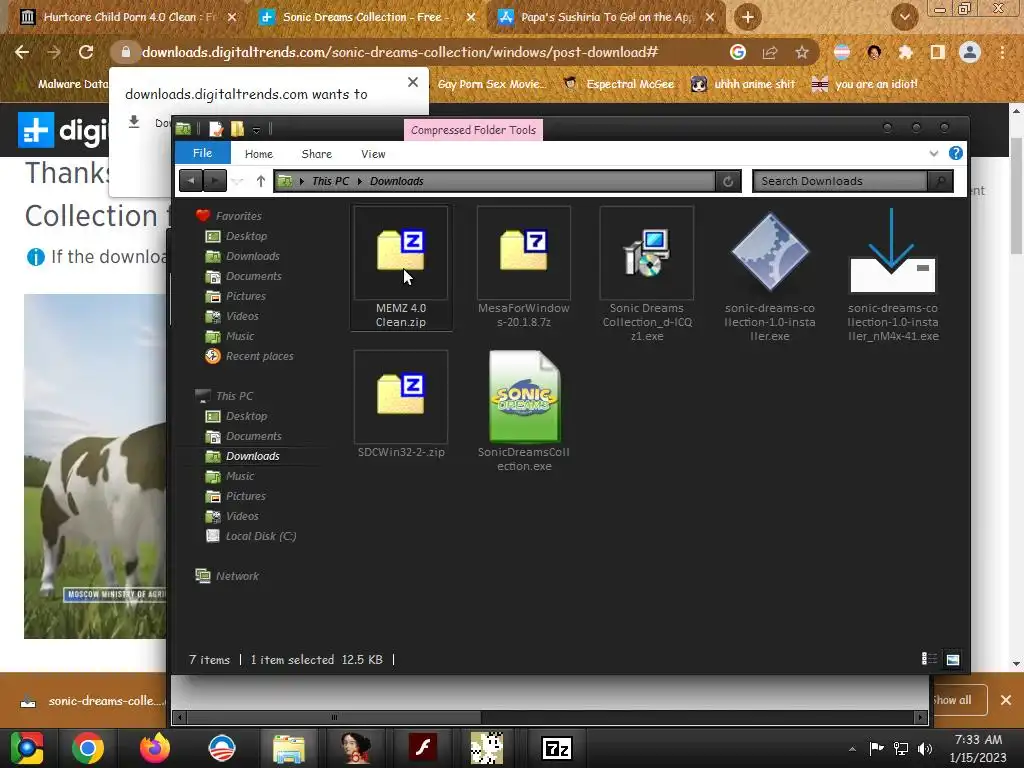Open Chrome tab search dropdown
Screen dimensions: 1024x768
point(904,17)
